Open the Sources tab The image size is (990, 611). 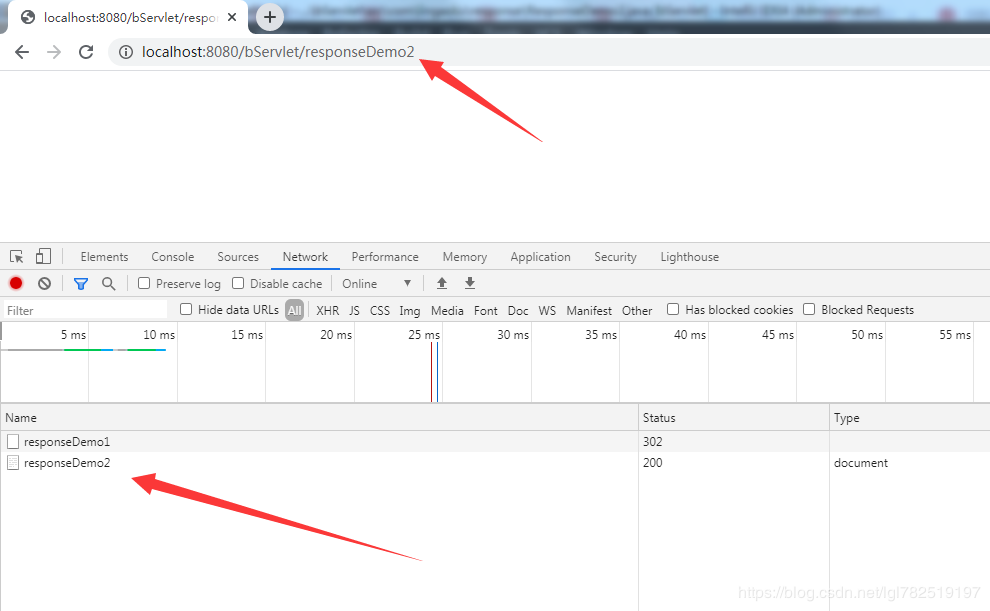[238, 257]
